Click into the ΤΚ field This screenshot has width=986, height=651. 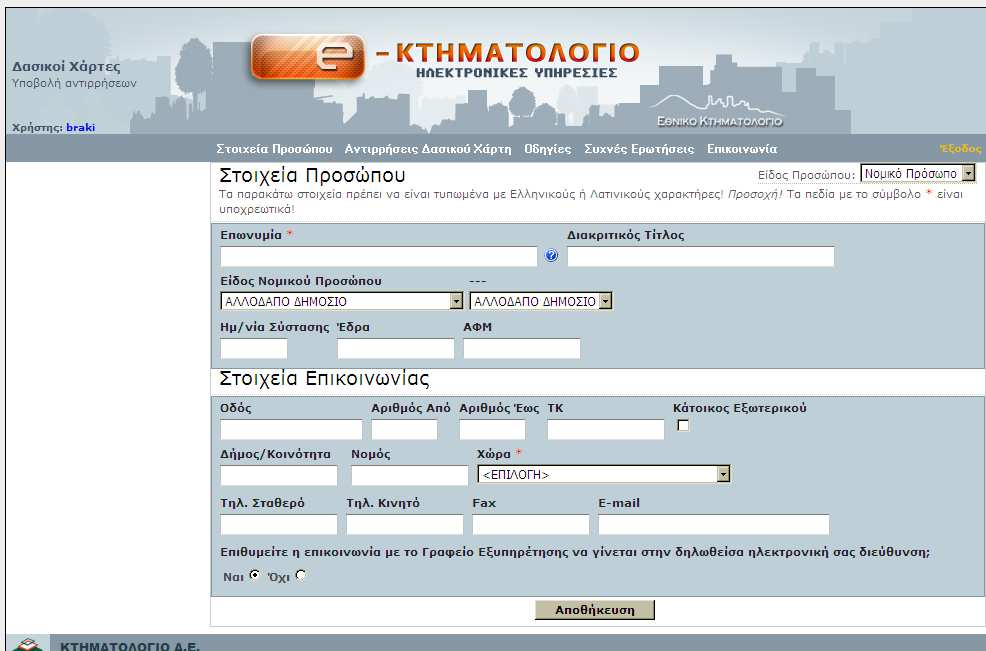coord(606,430)
